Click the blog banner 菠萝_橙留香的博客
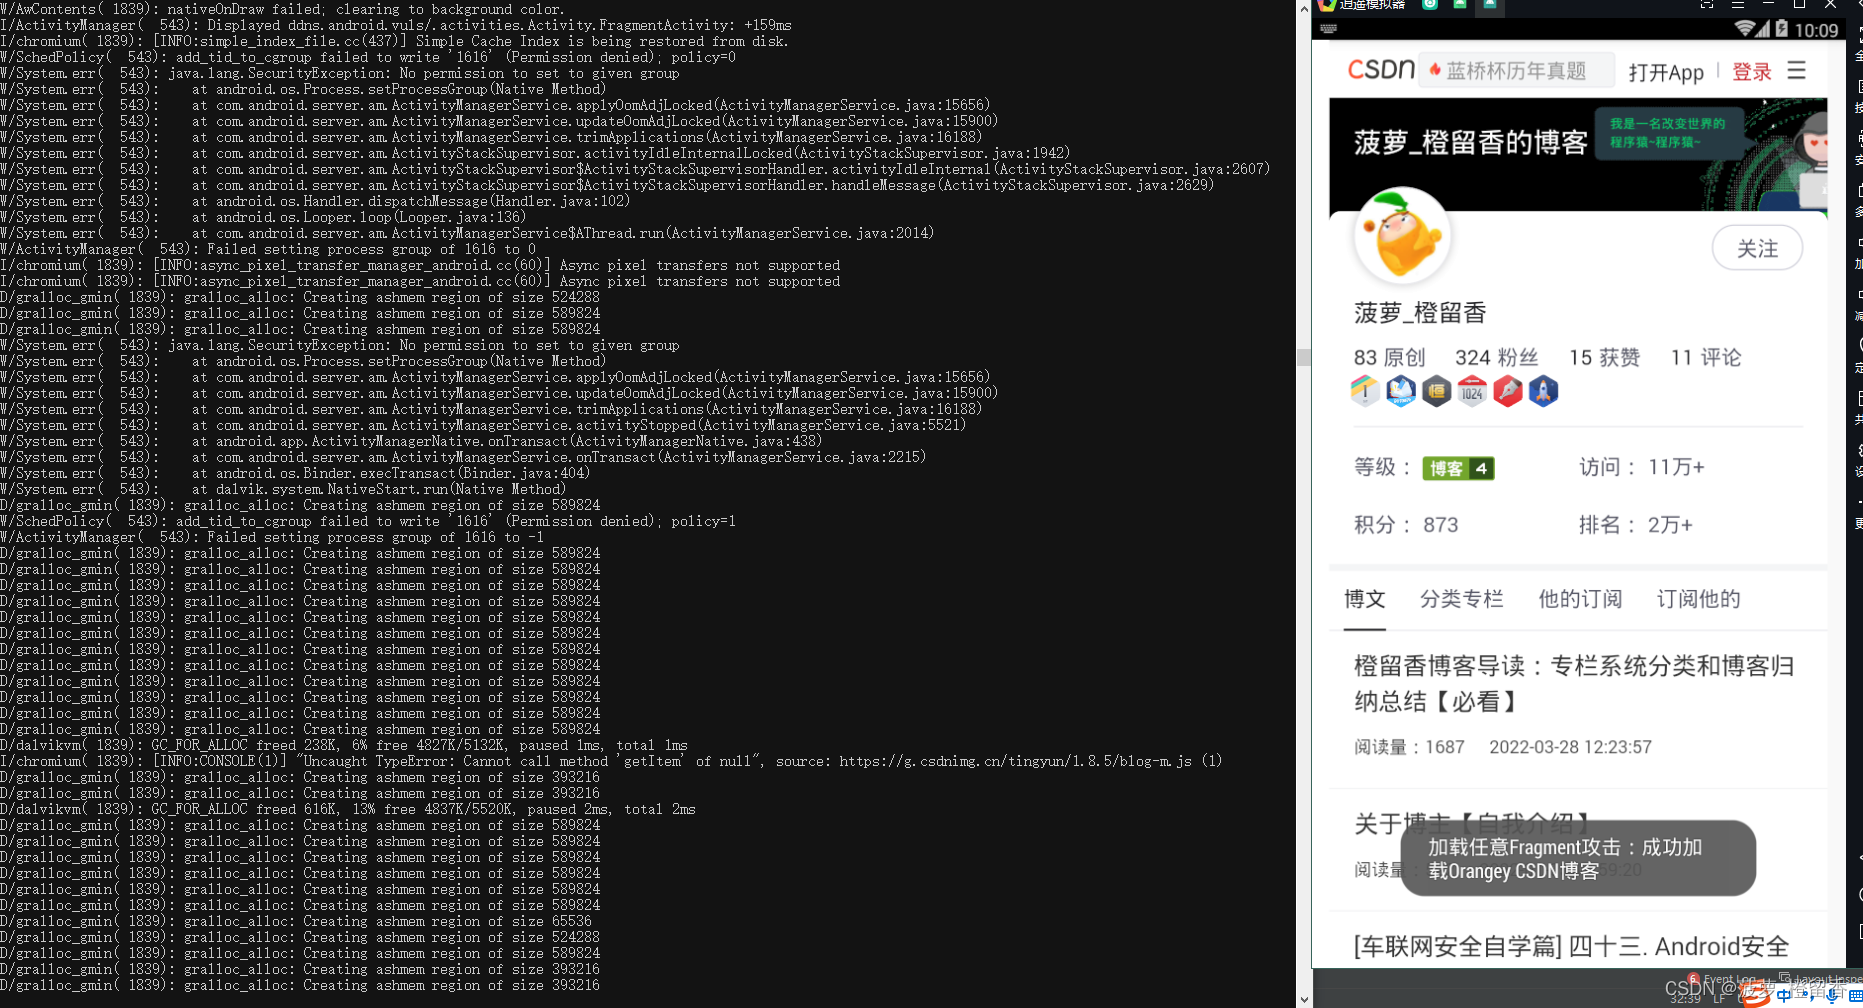 pos(1578,154)
